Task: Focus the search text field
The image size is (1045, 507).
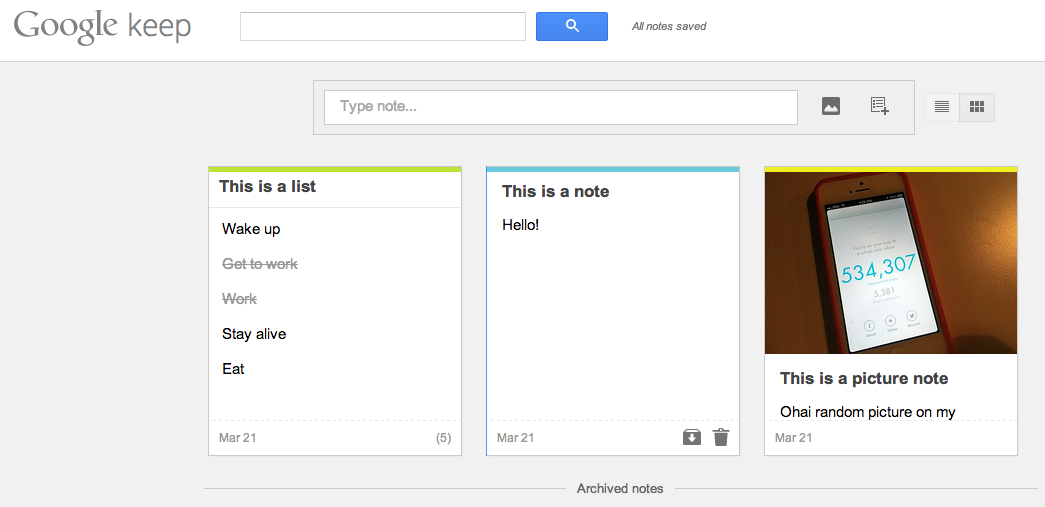Action: (383, 26)
